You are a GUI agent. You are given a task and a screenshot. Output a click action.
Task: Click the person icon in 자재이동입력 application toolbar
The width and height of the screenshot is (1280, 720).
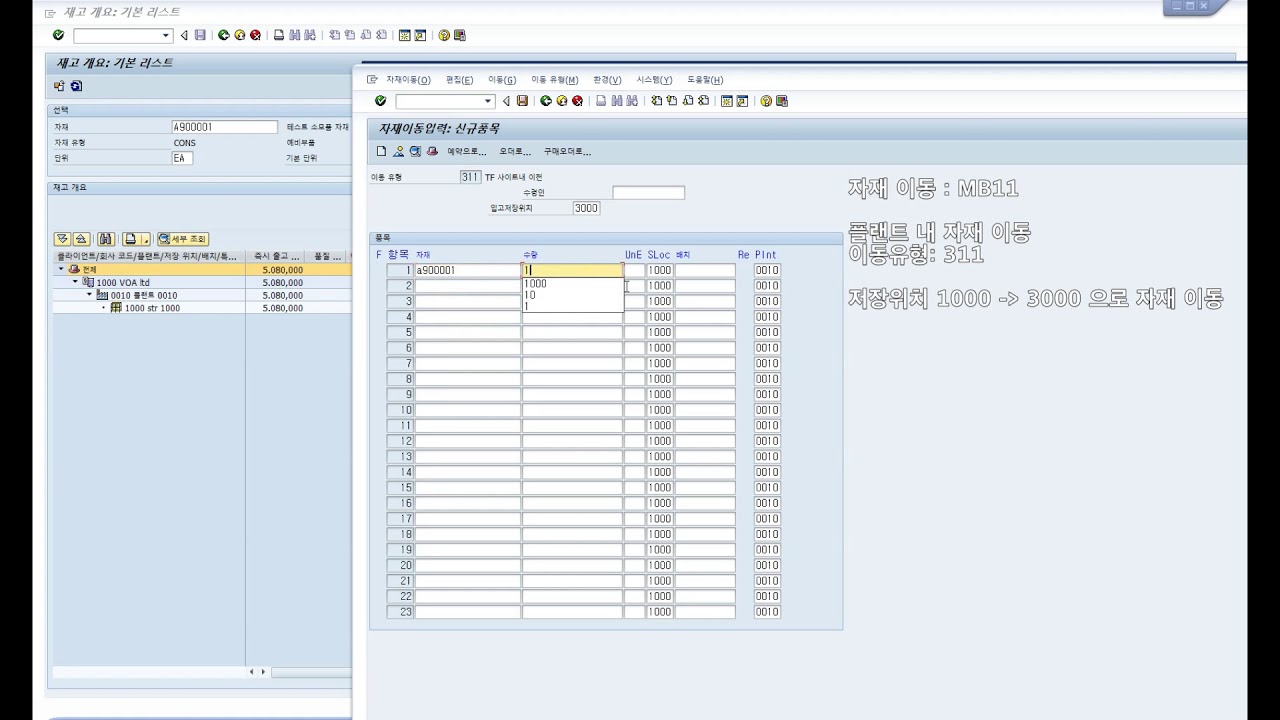[x=398, y=152]
